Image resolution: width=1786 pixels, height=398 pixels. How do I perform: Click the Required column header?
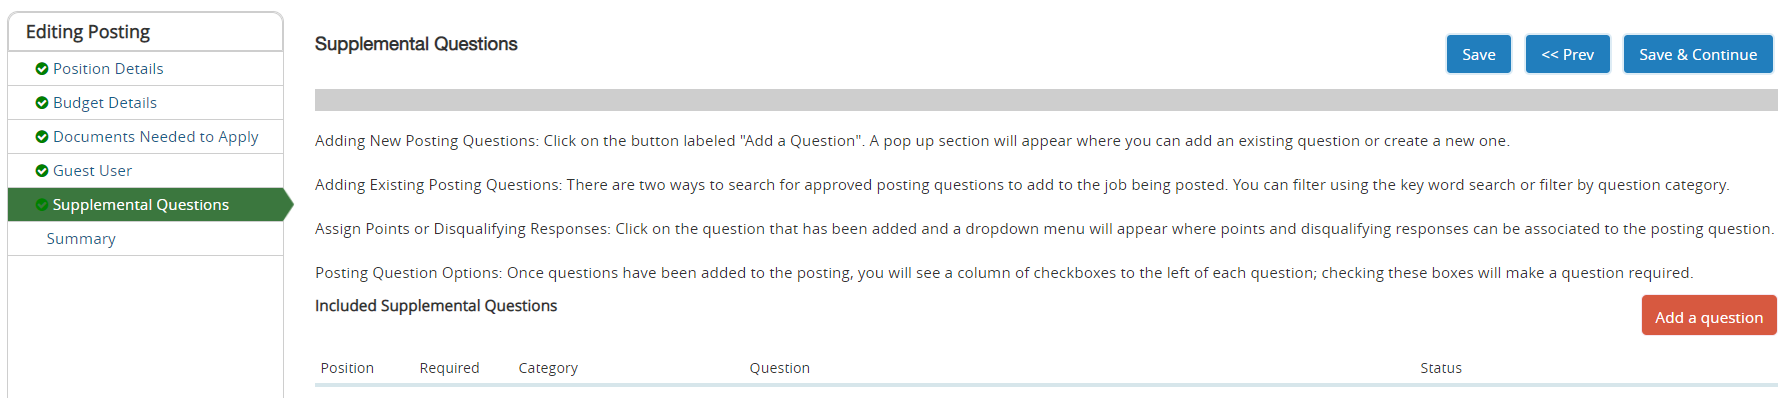point(449,368)
